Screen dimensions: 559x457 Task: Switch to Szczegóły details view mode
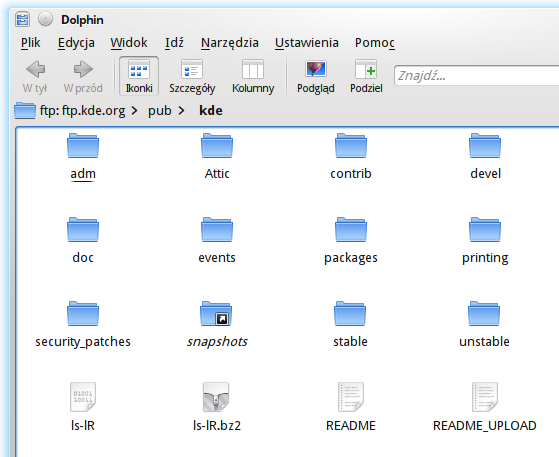(192, 76)
